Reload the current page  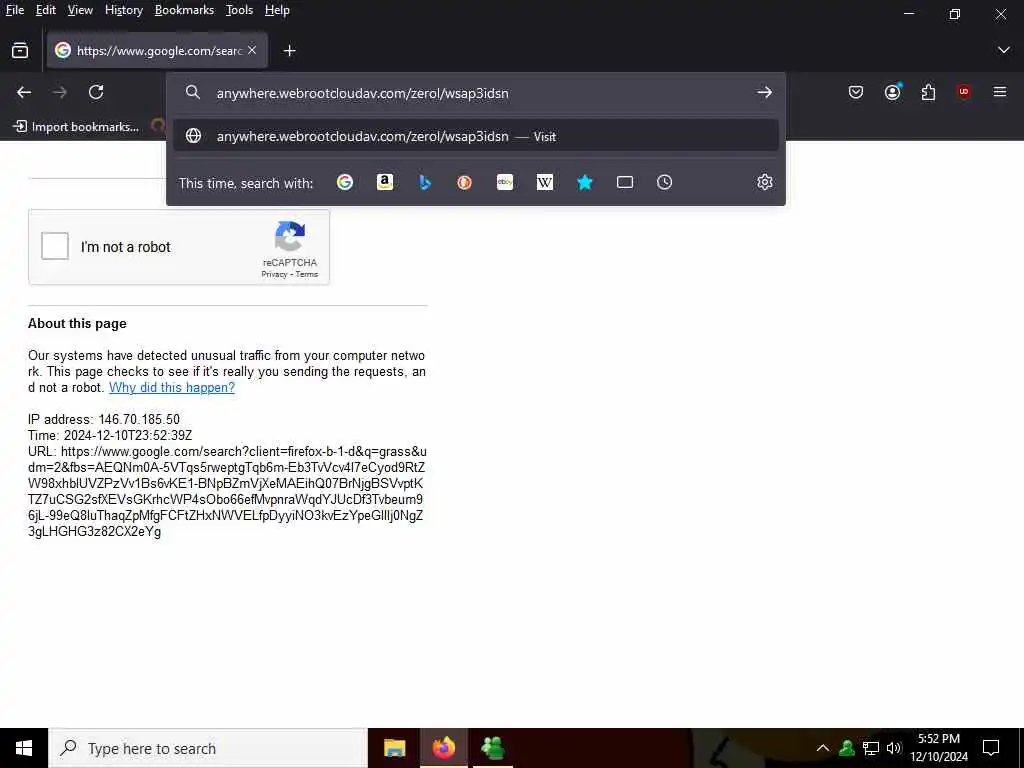97,93
